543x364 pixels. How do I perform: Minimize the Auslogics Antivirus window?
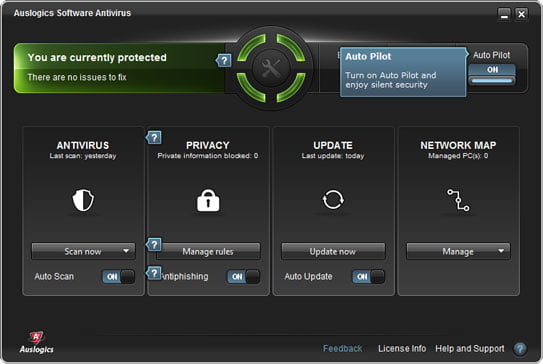504,15
